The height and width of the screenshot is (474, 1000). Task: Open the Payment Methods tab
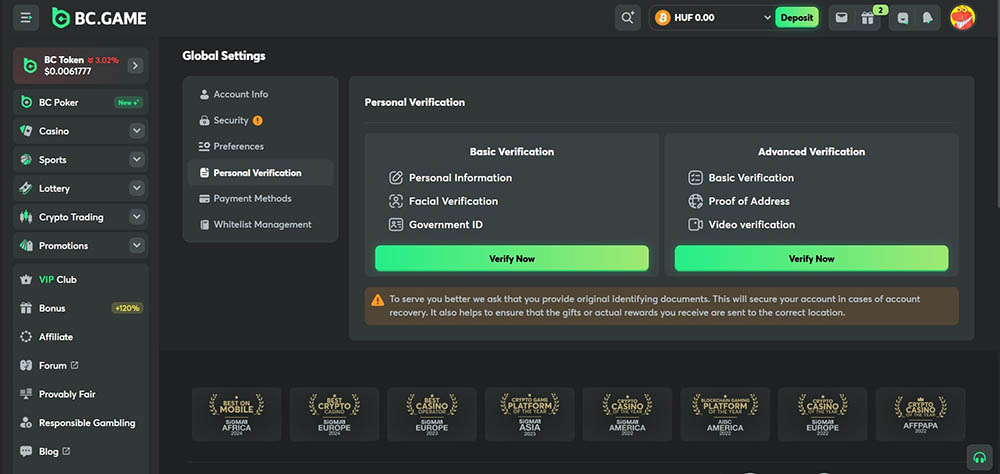coord(252,199)
